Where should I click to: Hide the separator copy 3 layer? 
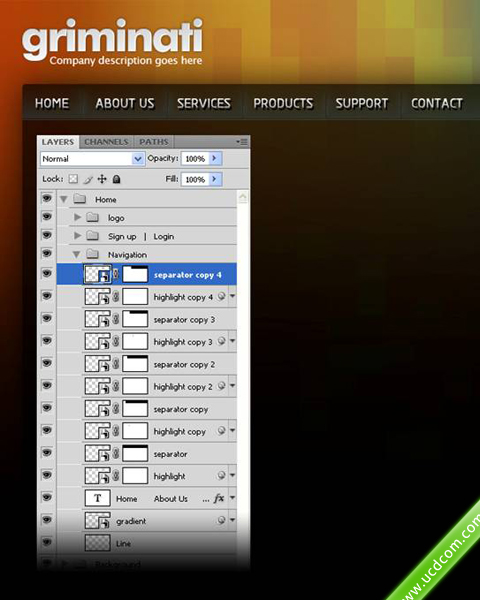coord(47,318)
